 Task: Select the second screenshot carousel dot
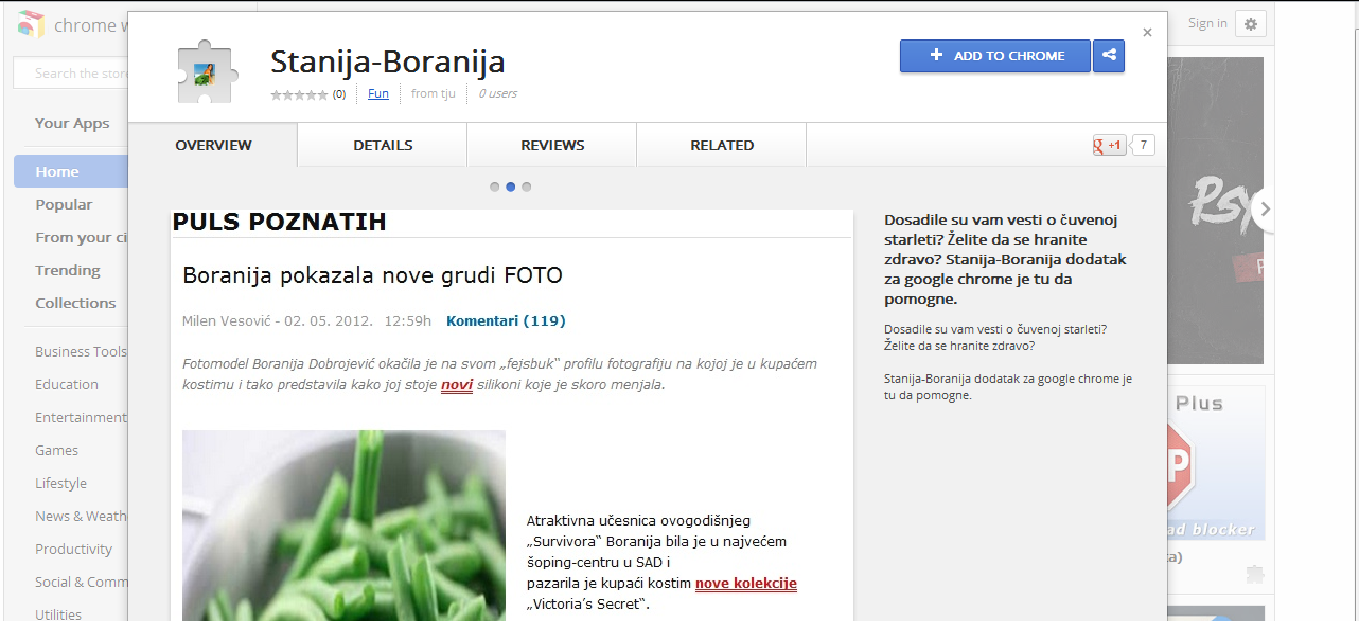tap(510, 187)
